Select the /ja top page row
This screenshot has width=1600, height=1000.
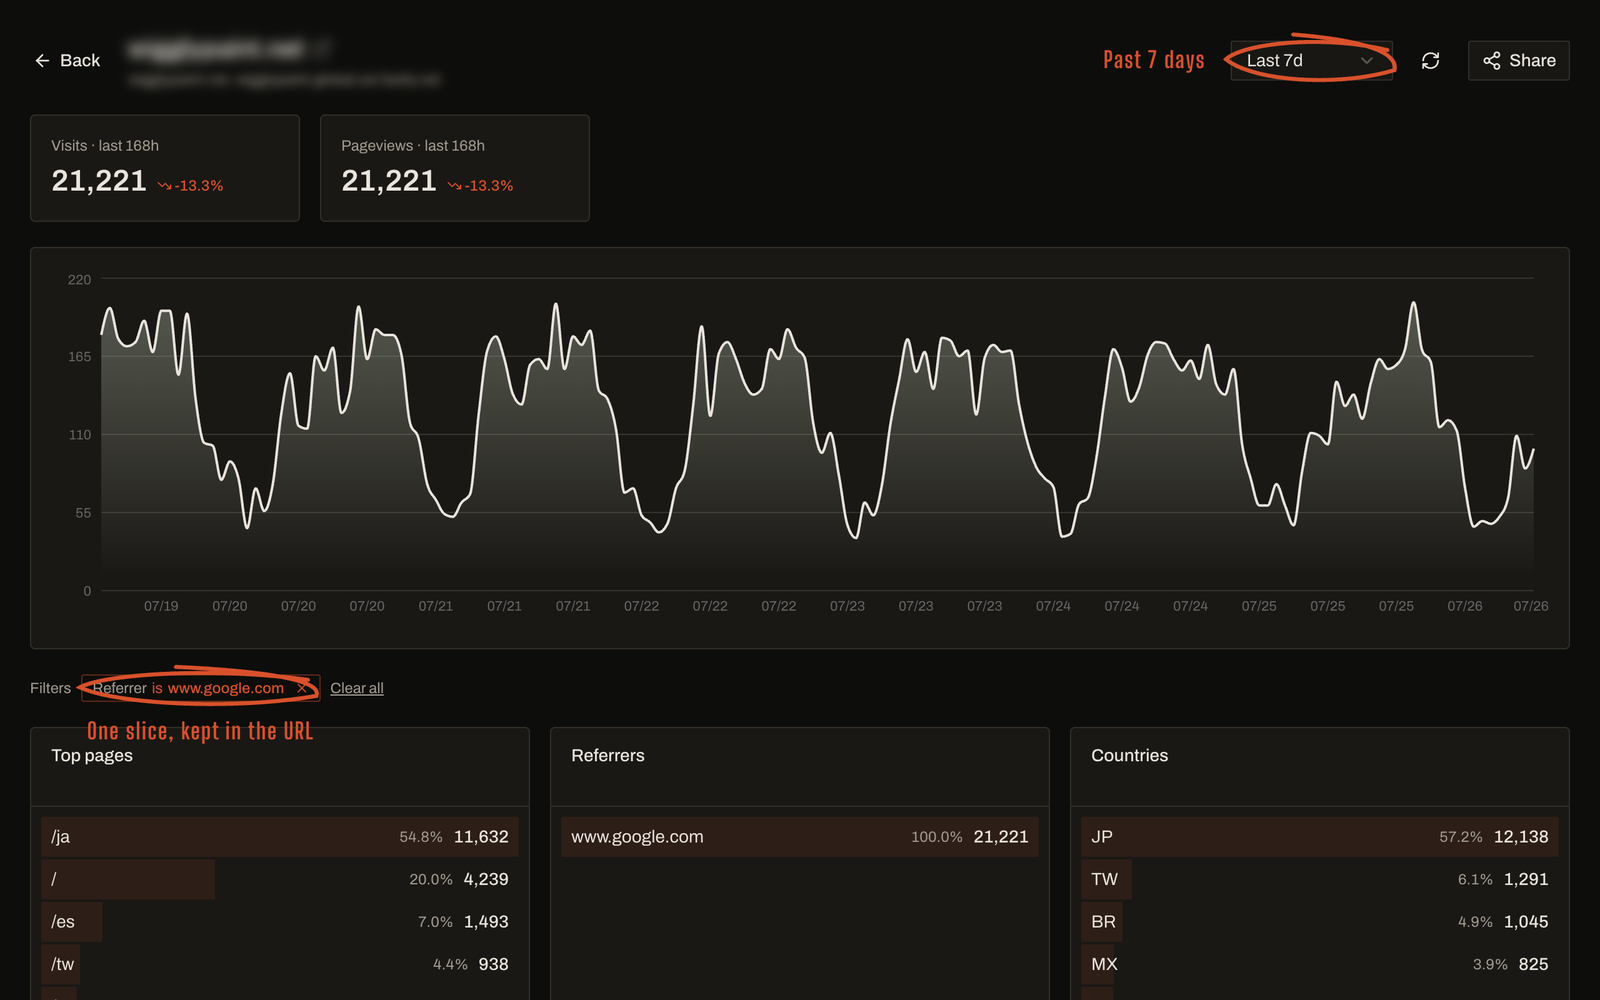280,837
